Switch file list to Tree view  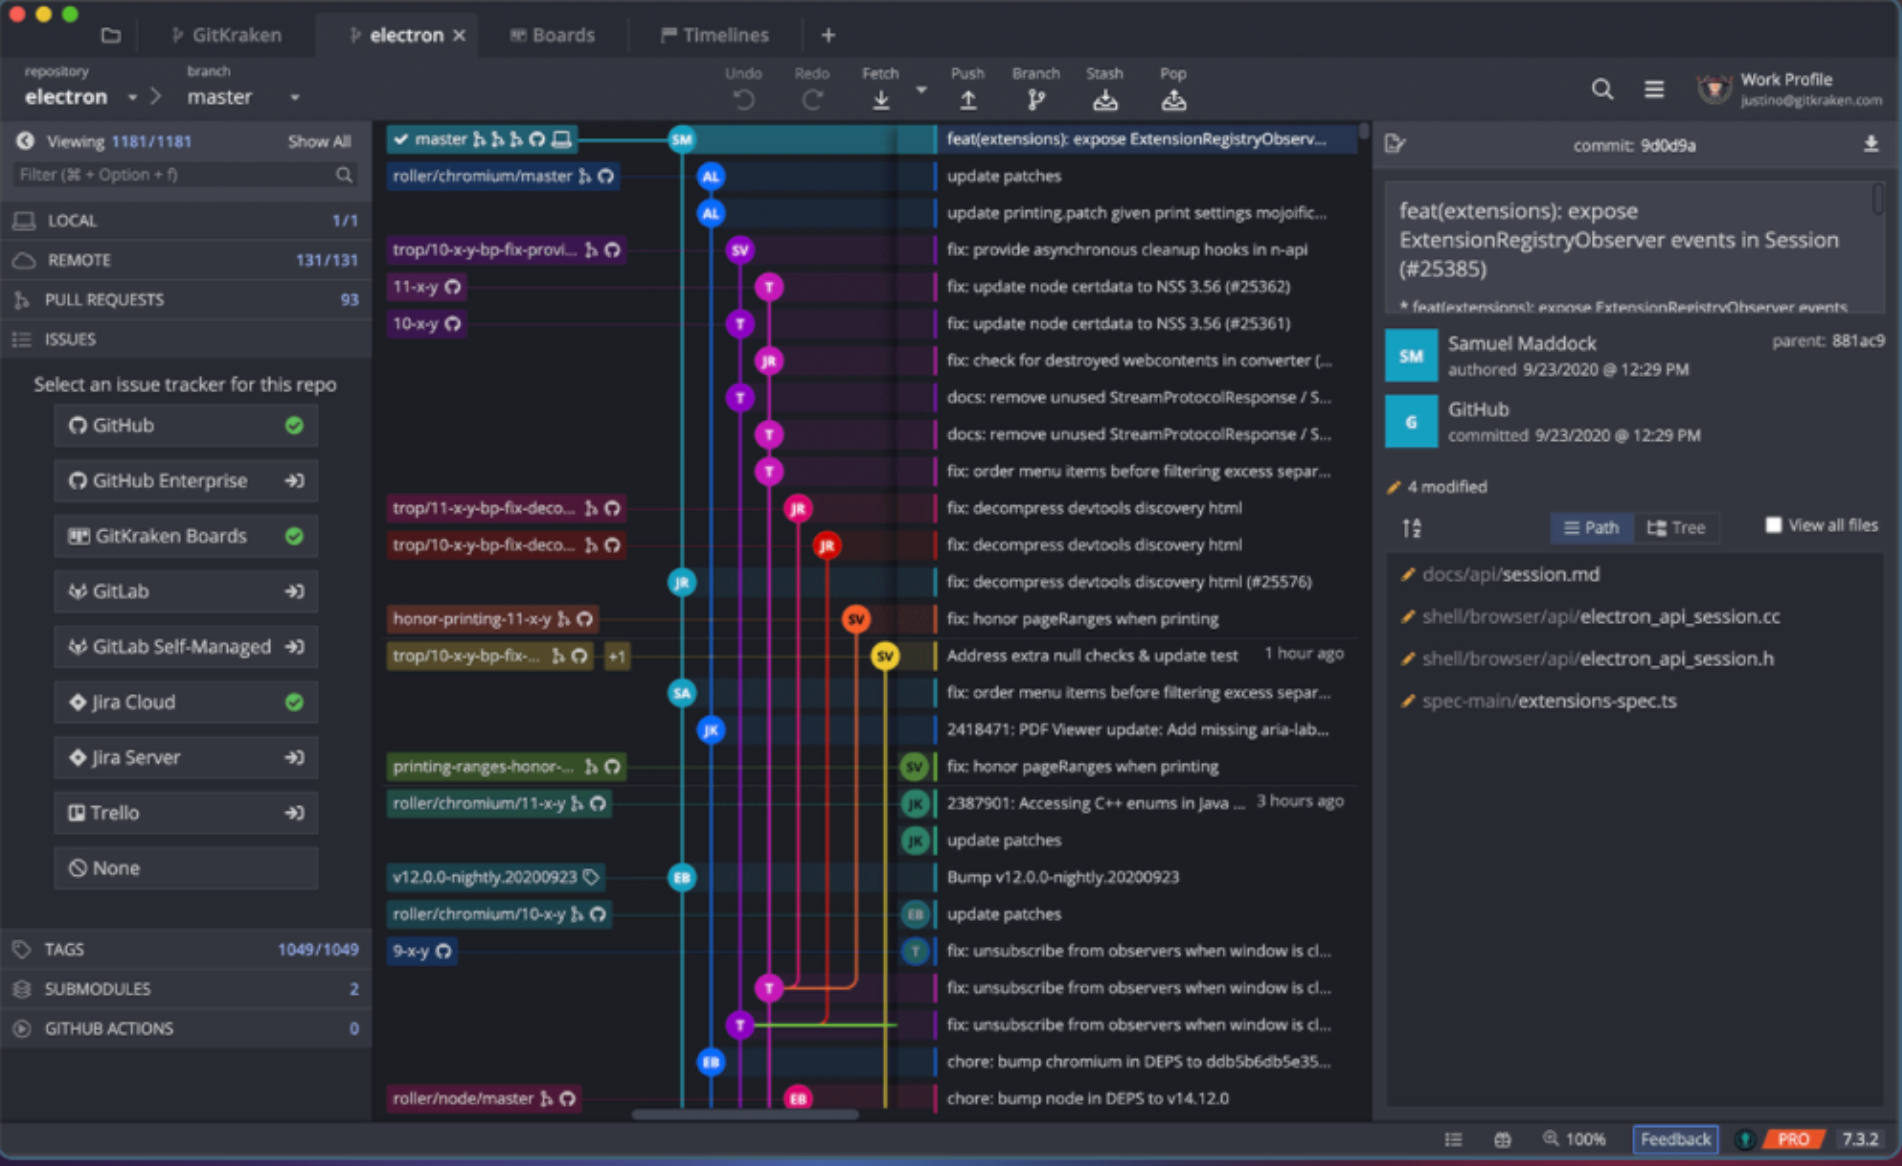(x=1677, y=528)
